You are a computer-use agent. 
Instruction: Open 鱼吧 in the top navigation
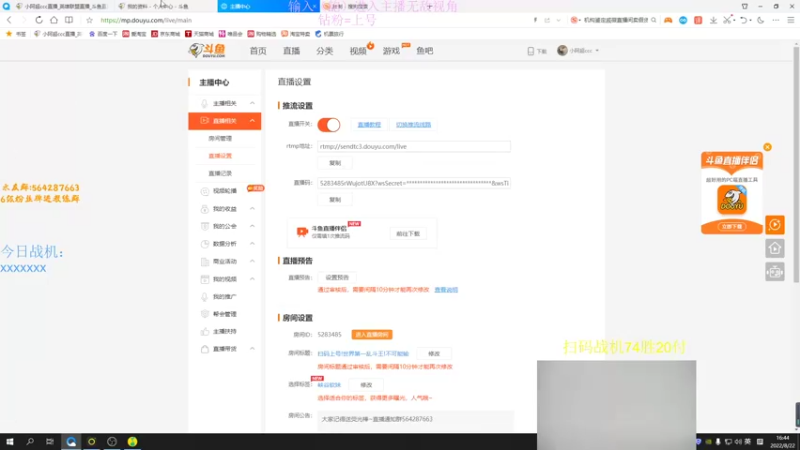coord(424,51)
